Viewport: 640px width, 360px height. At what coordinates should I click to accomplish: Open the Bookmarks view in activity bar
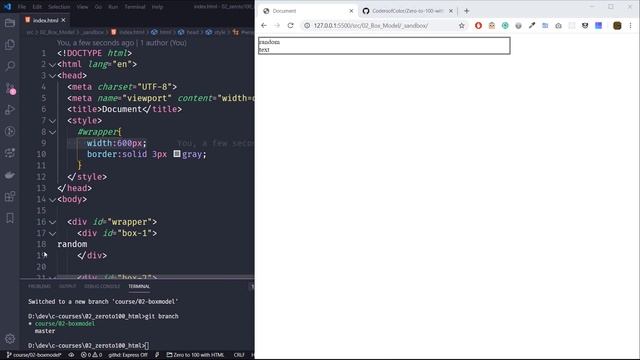tap(10, 218)
